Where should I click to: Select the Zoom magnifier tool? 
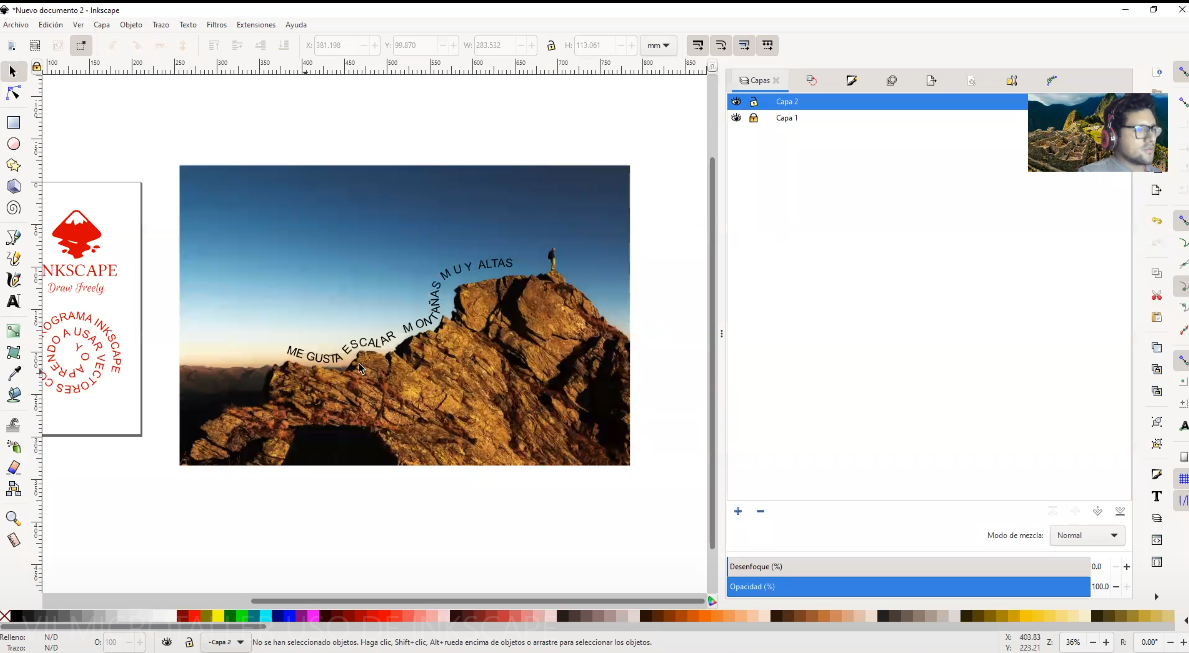pyautogui.click(x=13, y=518)
